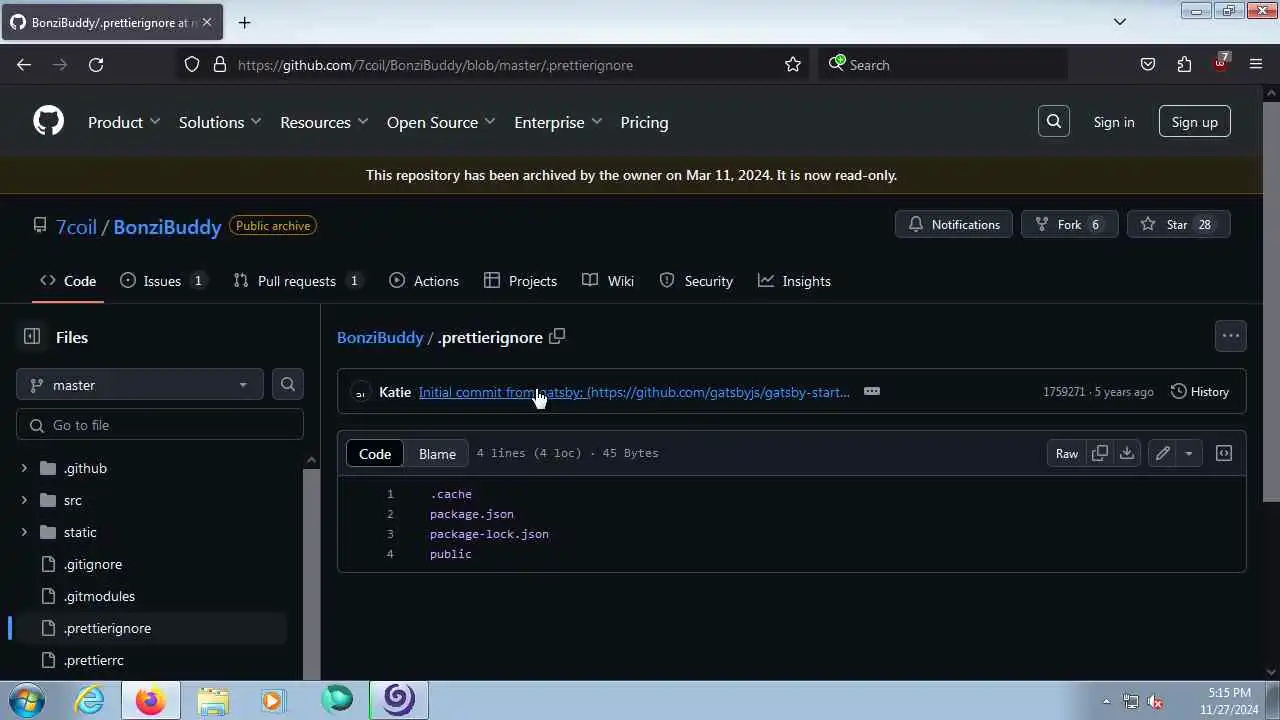Click the pencil edit file icon
Viewport: 1280px width, 720px height.
pos(1162,453)
